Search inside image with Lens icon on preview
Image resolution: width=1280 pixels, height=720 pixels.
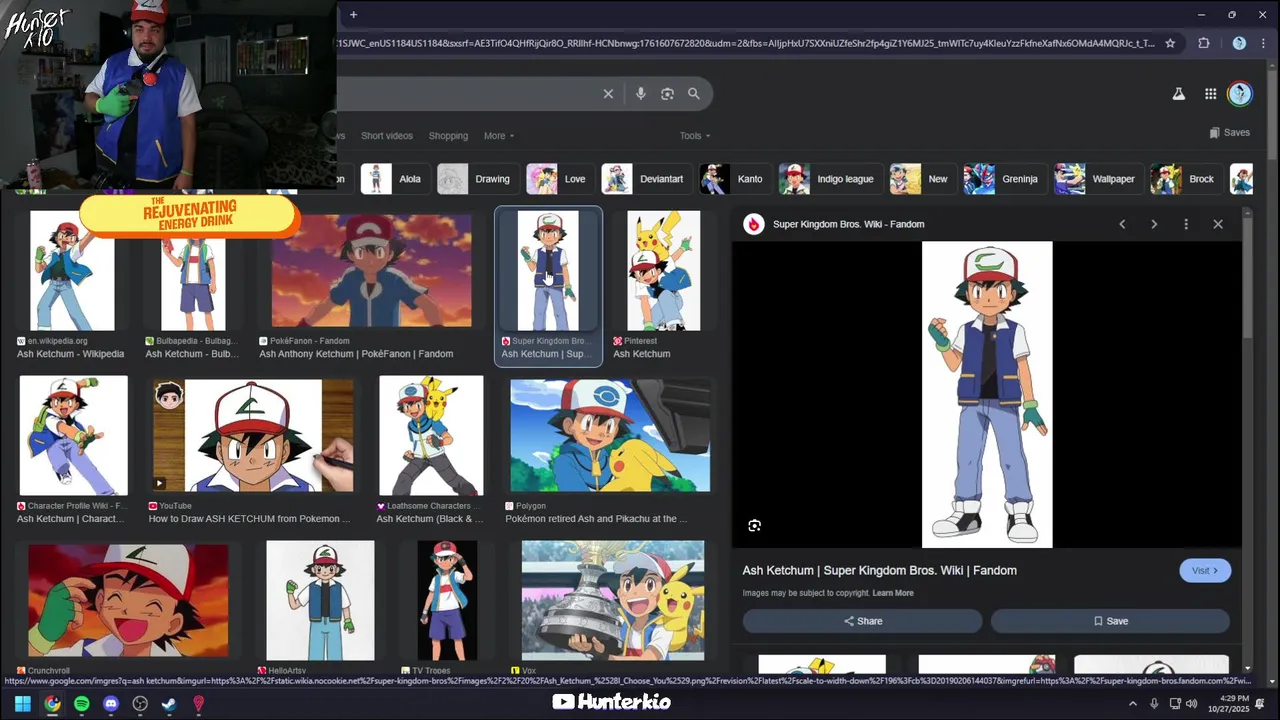(x=755, y=525)
